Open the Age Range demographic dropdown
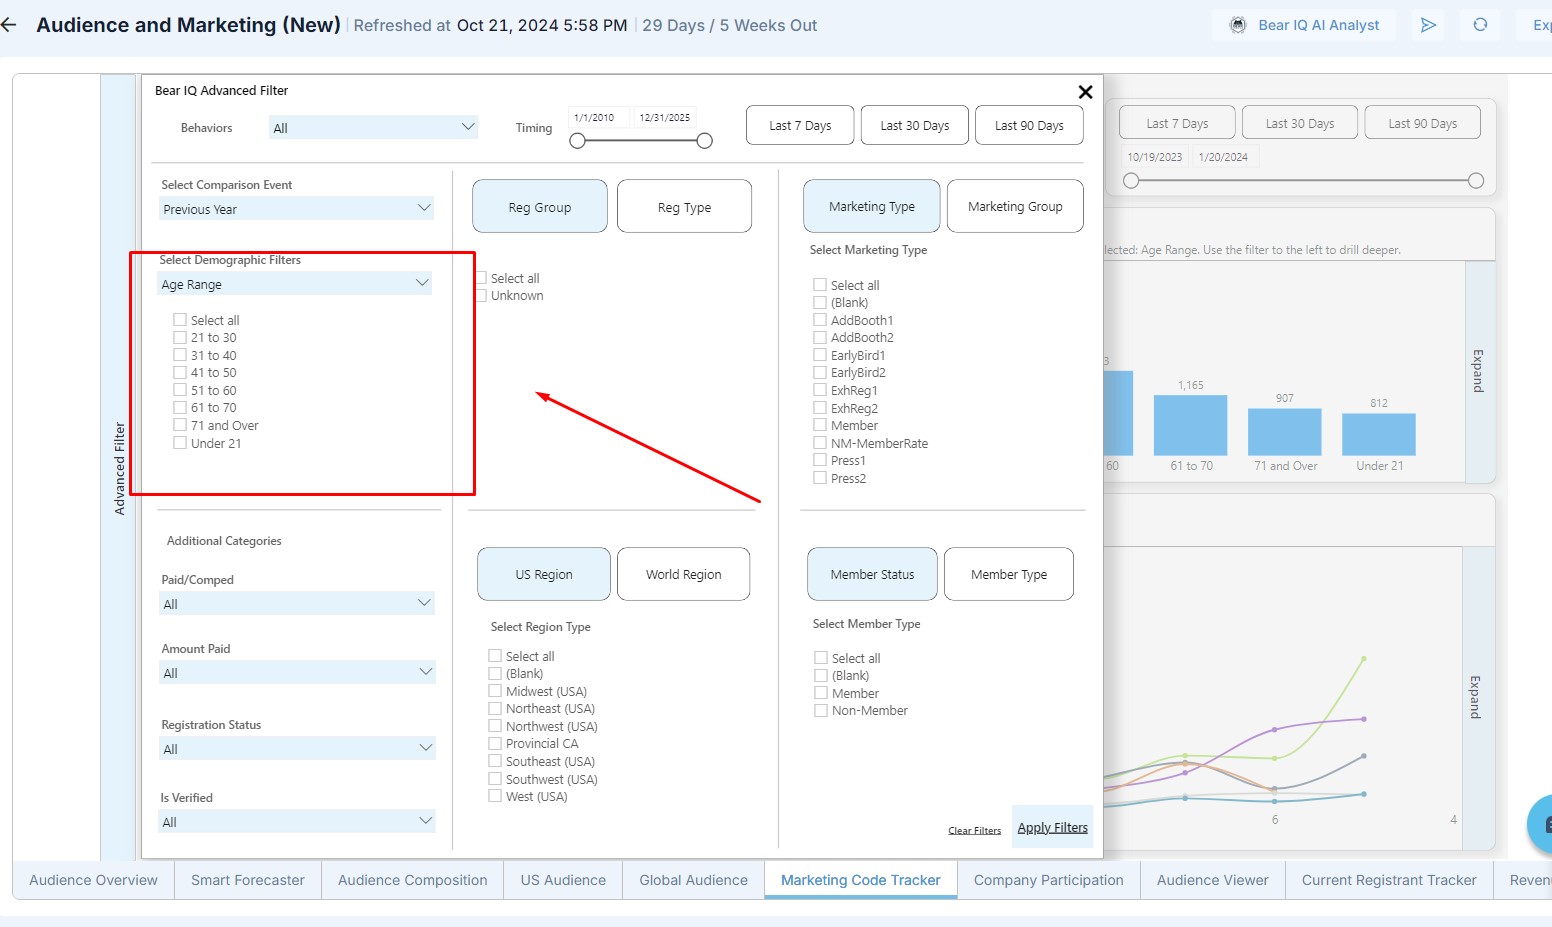Screen dimensions: 1552x927 point(296,283)
